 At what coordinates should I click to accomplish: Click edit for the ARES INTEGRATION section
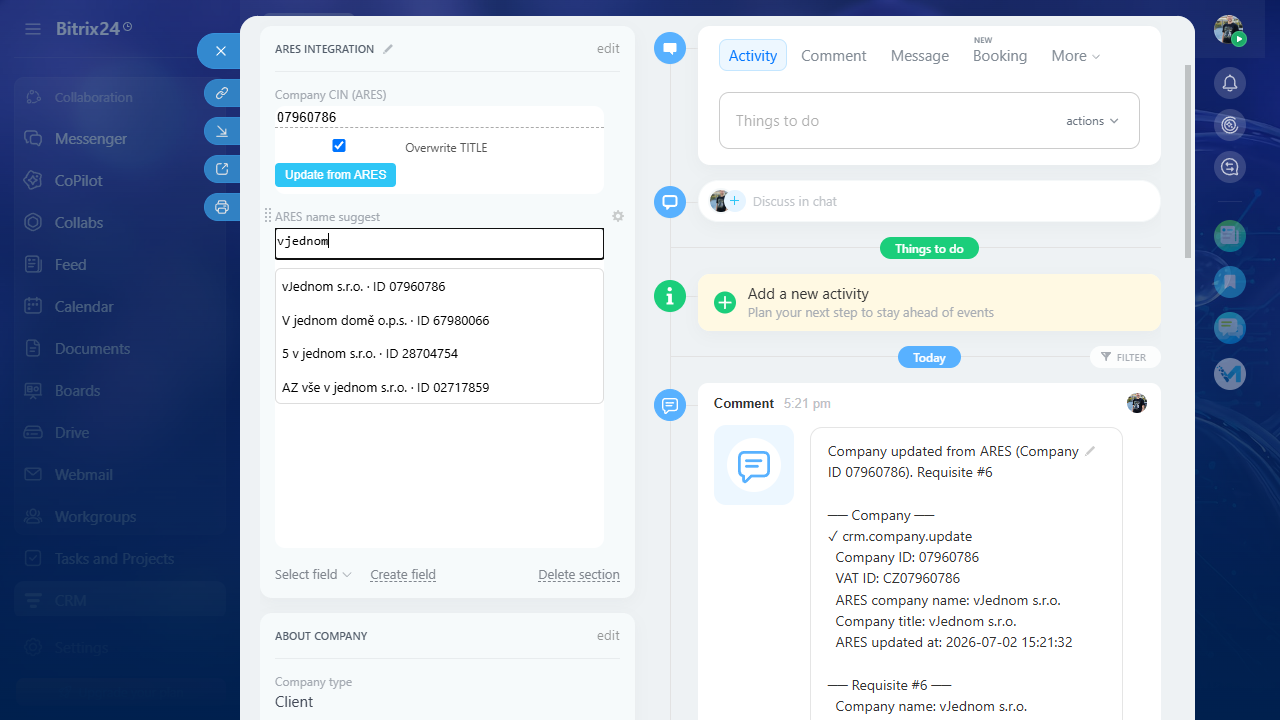tap(608, 49)
